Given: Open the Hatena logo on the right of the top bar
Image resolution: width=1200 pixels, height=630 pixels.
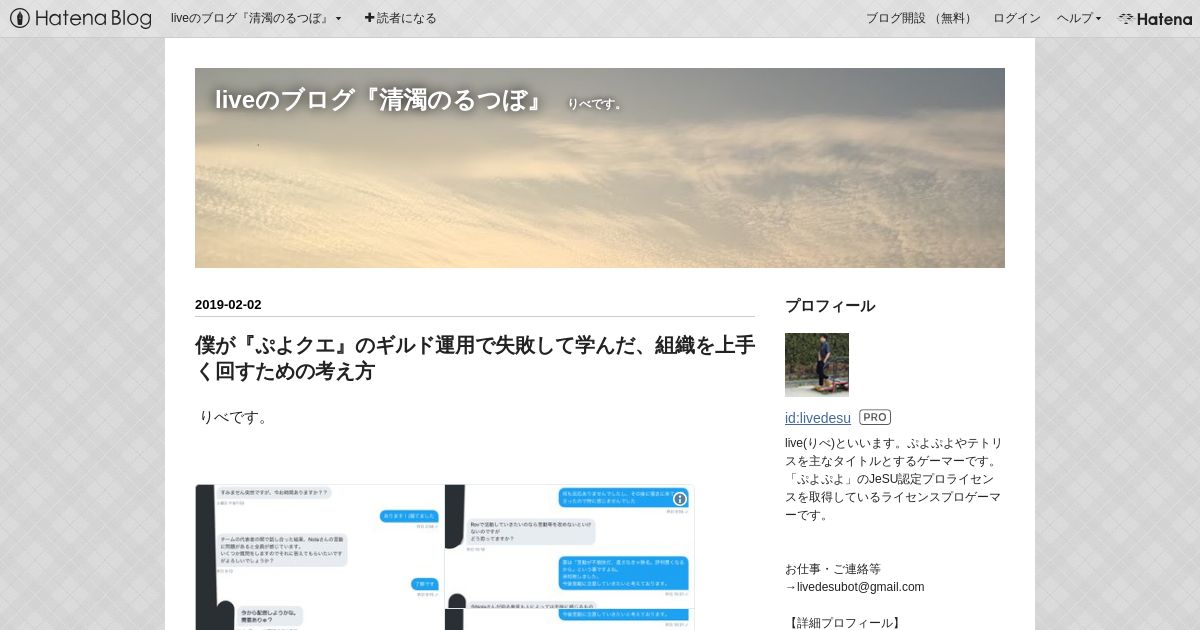Looking at the screenshot, I should [1155, 18].
